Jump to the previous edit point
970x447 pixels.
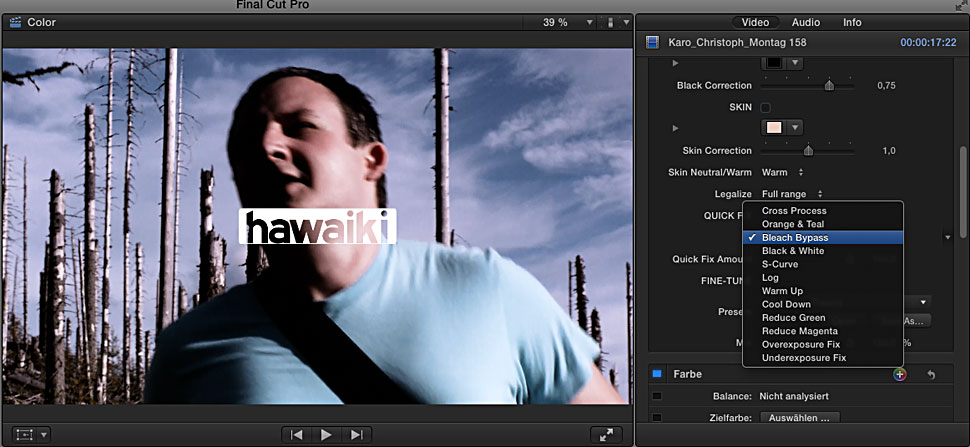[x=296, y=434]
